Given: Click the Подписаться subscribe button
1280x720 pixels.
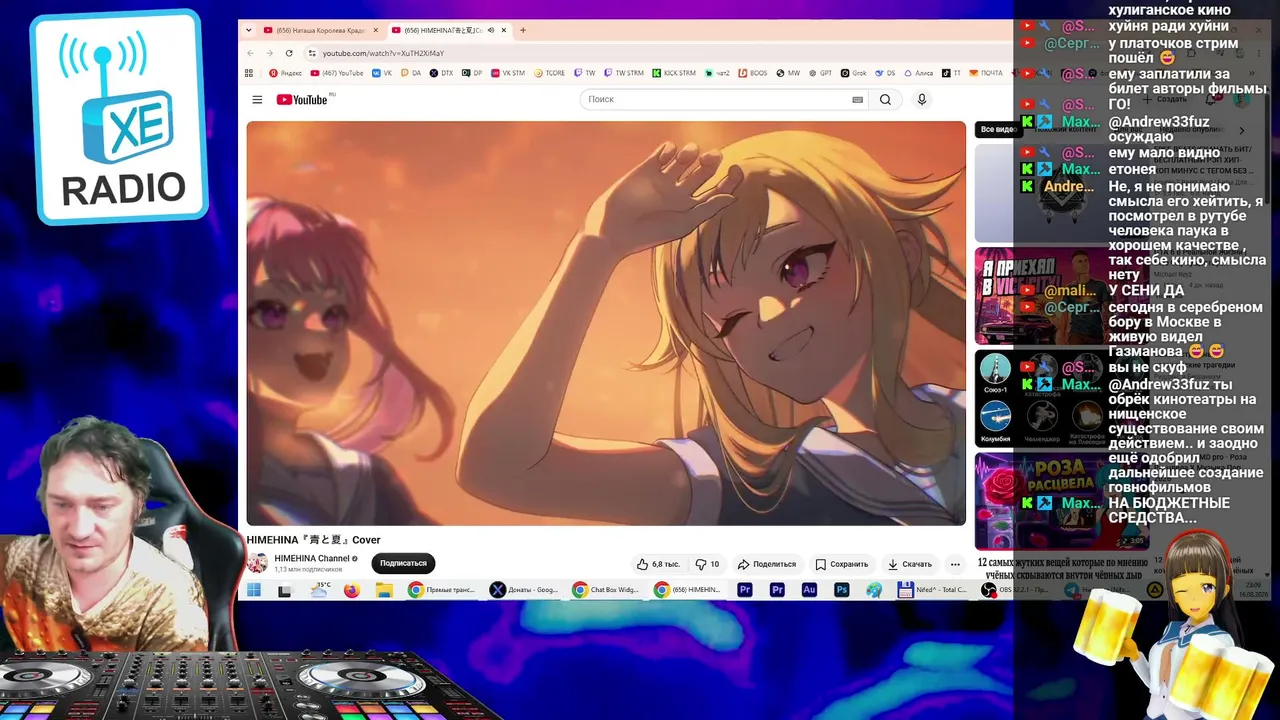Looking at the screenshot, I should 403,563.
